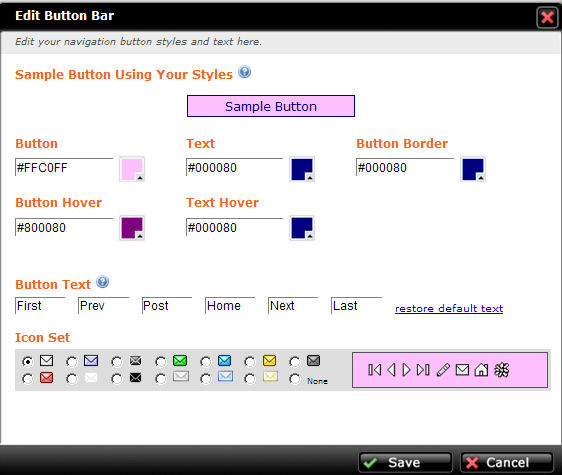Click the home icon in icon preview
The height and width of the screenshot is (475, 562).
481,370
